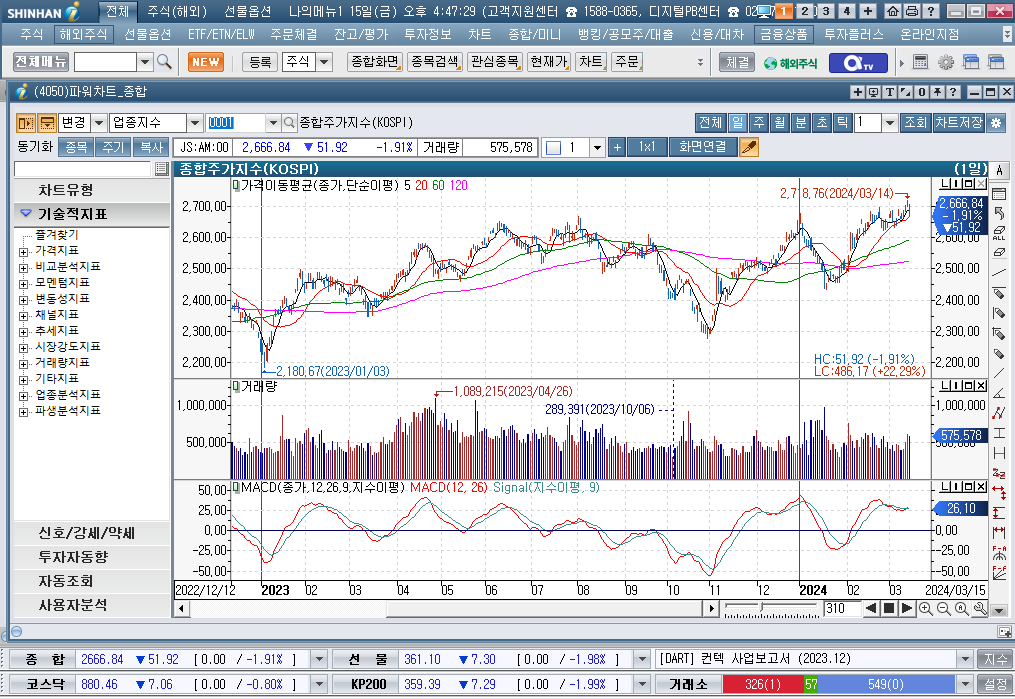Click the list icon beside indicator search box
Image resolution: width=1015 pixels, height=699 pixels.
162,170
